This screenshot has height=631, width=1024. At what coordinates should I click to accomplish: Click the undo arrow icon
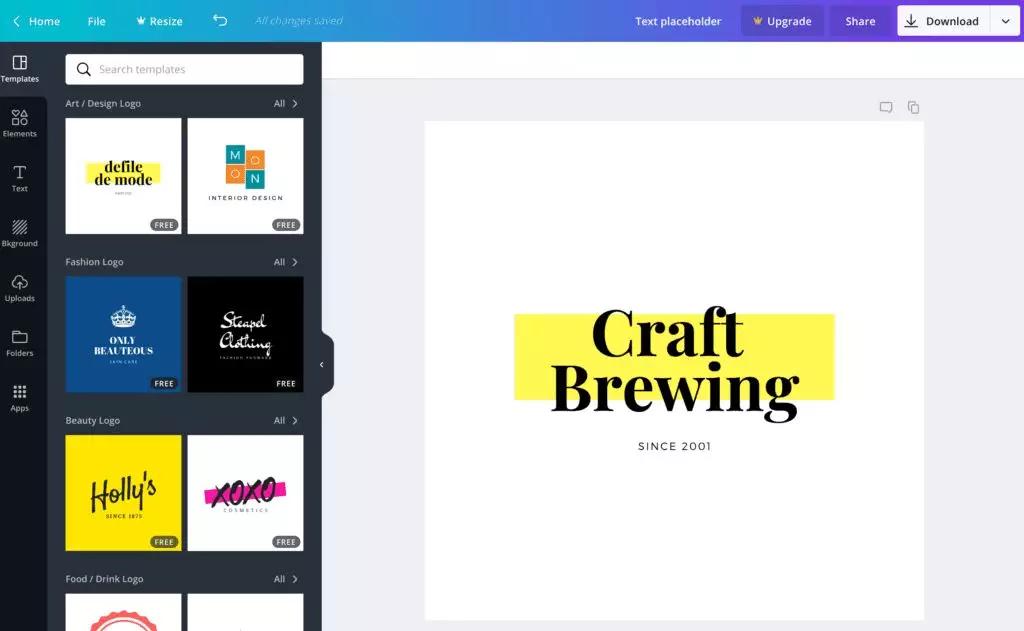click(x=220, y=20)
